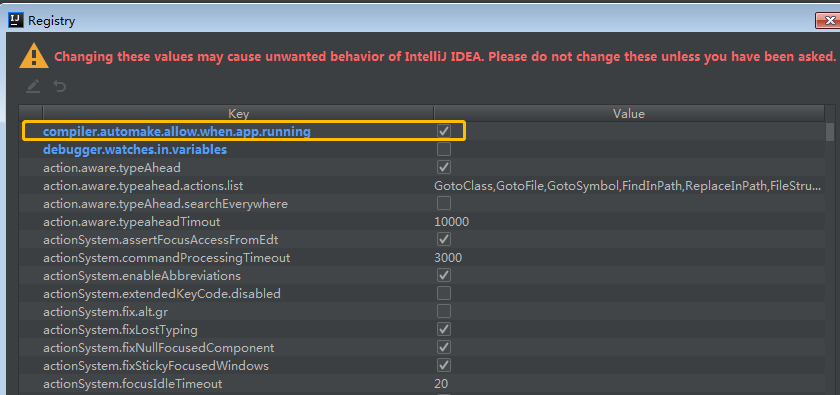Click the 10000 value cell
This screenshot has height=395, width=840.
452,222
